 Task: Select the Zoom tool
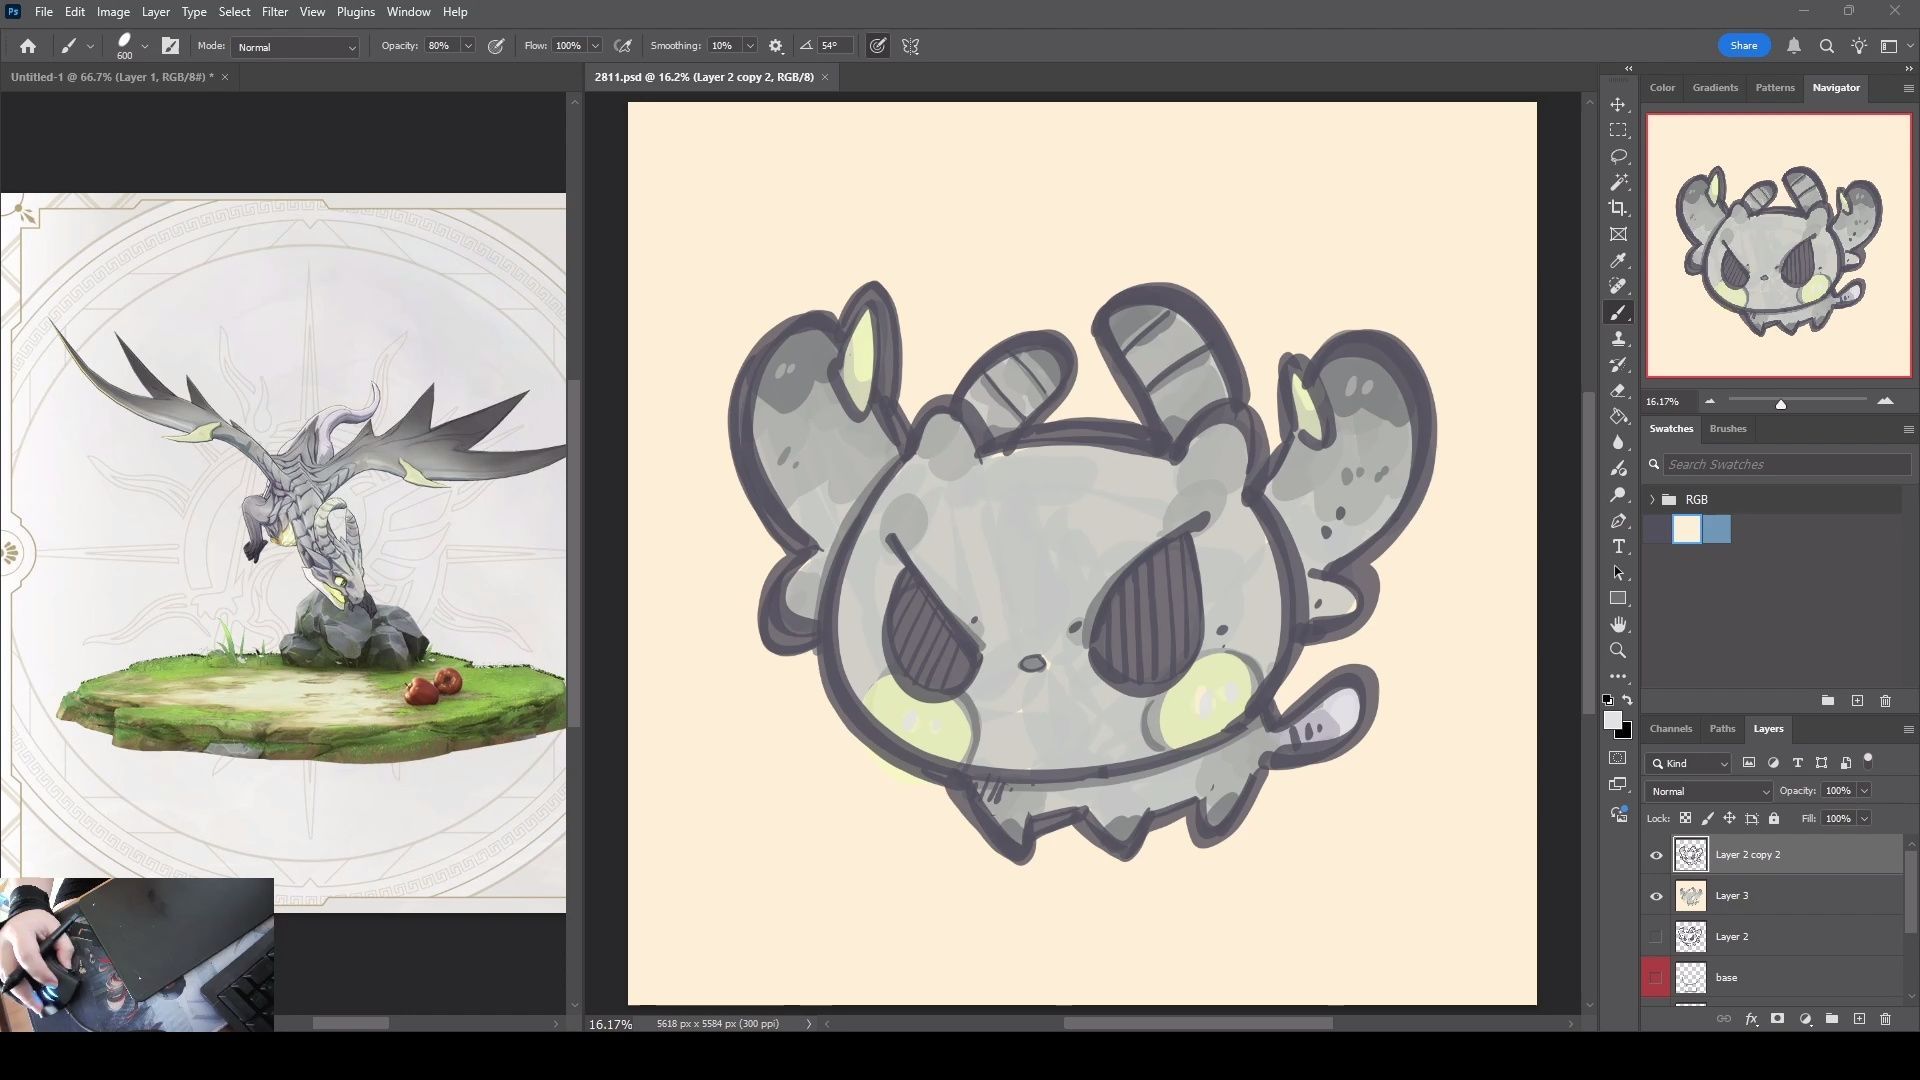(x=1618, y=651)
